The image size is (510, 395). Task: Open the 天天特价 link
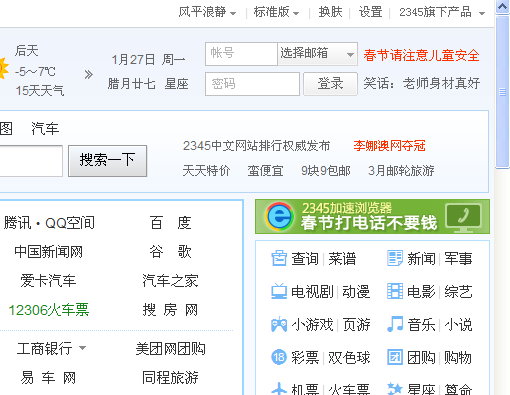[x=206, y=171]
